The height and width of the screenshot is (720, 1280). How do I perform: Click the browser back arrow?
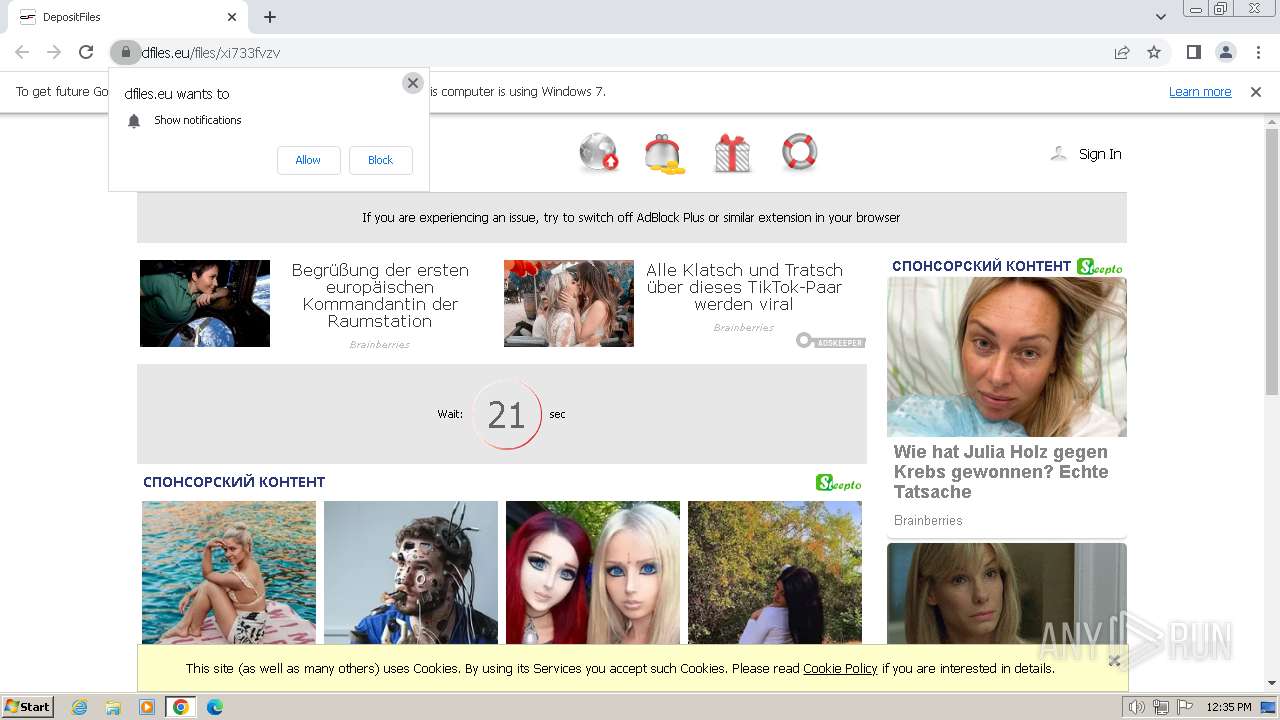(x=22, y=52)
